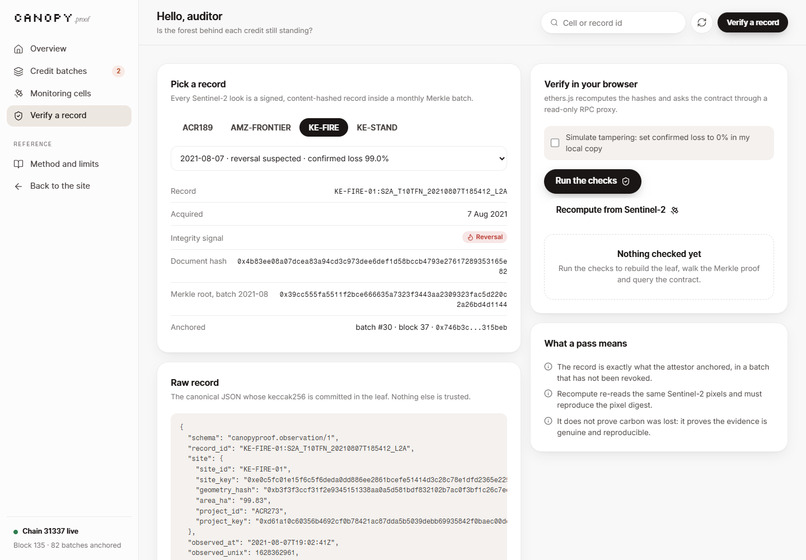The width and height of the screenshot is (806, 560).
Task: Open Overview in the sidebar
Action: [69, 49]
